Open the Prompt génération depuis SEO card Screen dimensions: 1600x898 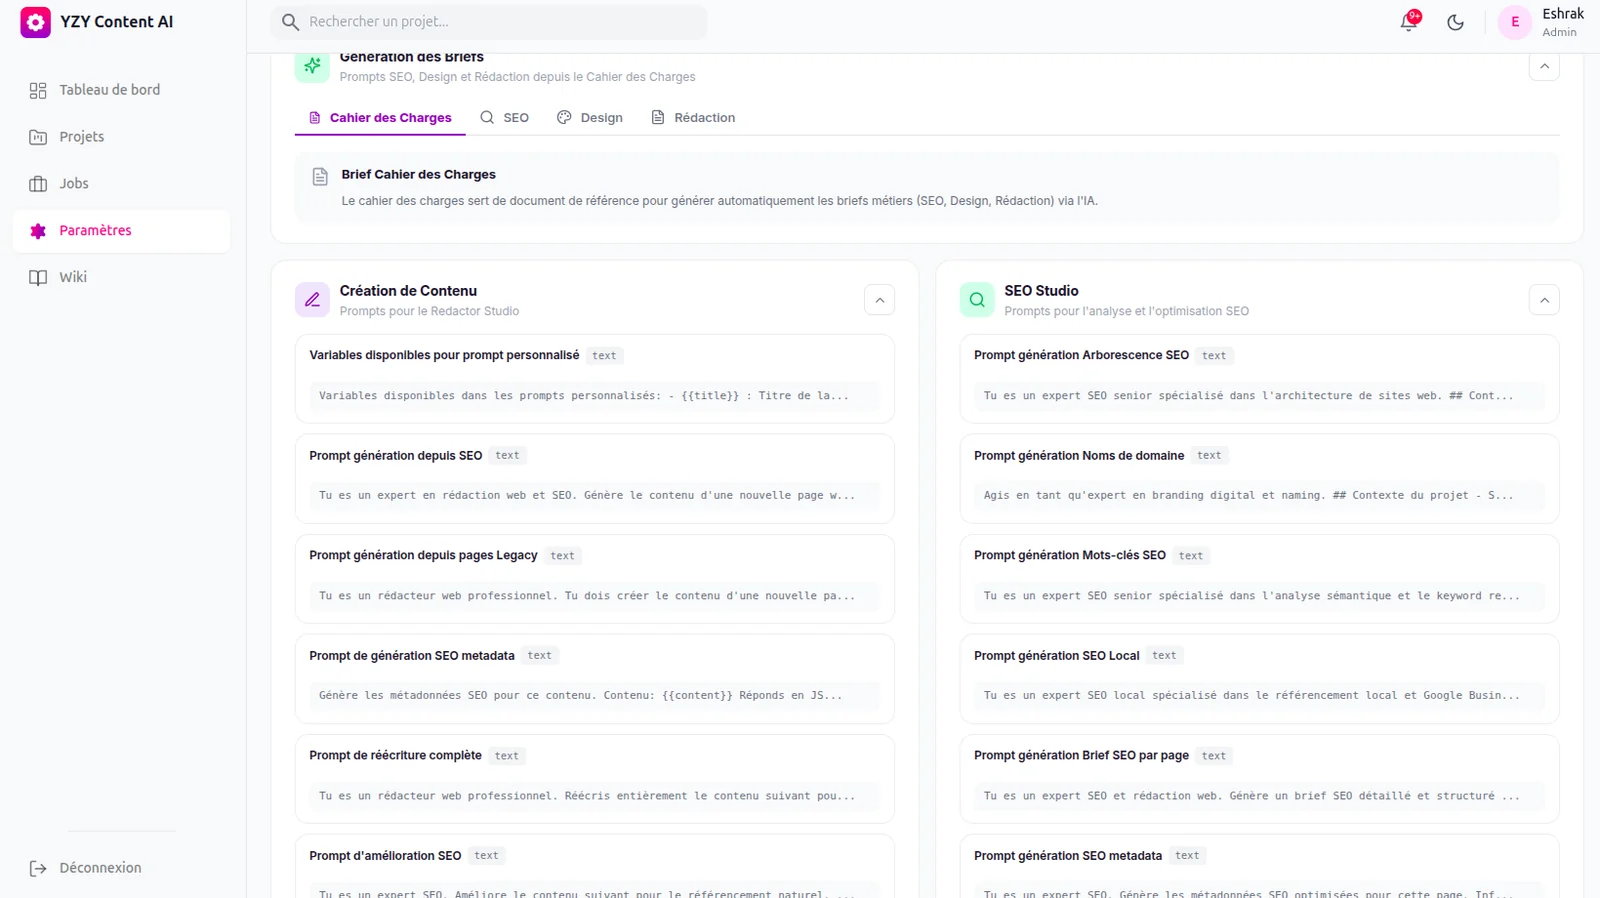pyautogui.click(x=595, y=479)
